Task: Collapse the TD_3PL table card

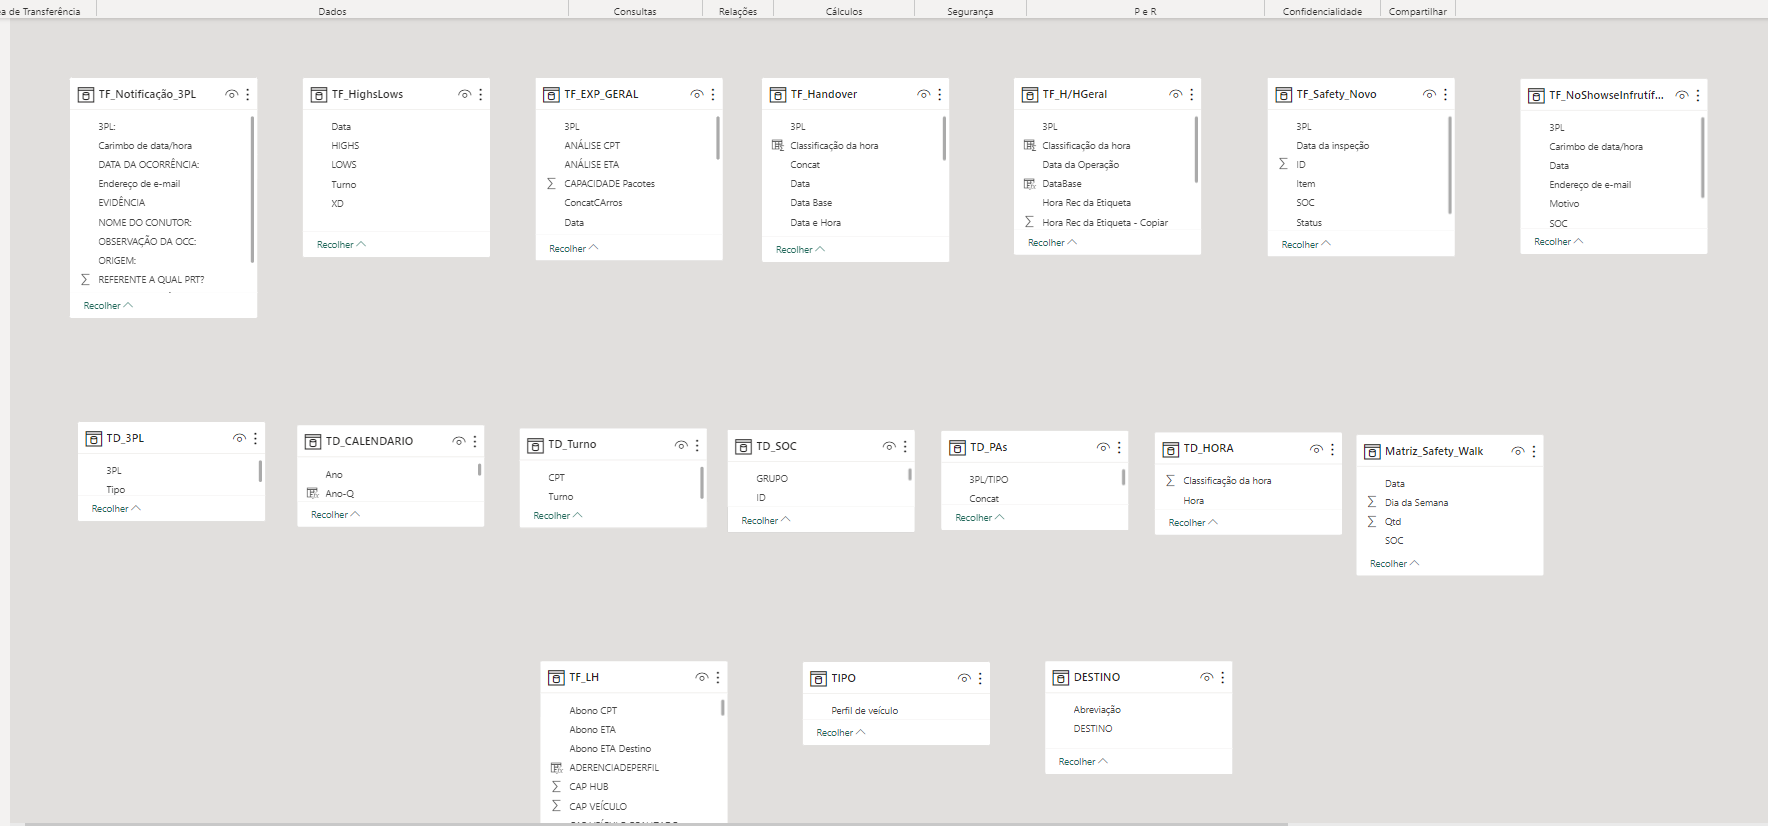Action: point(116,509)
